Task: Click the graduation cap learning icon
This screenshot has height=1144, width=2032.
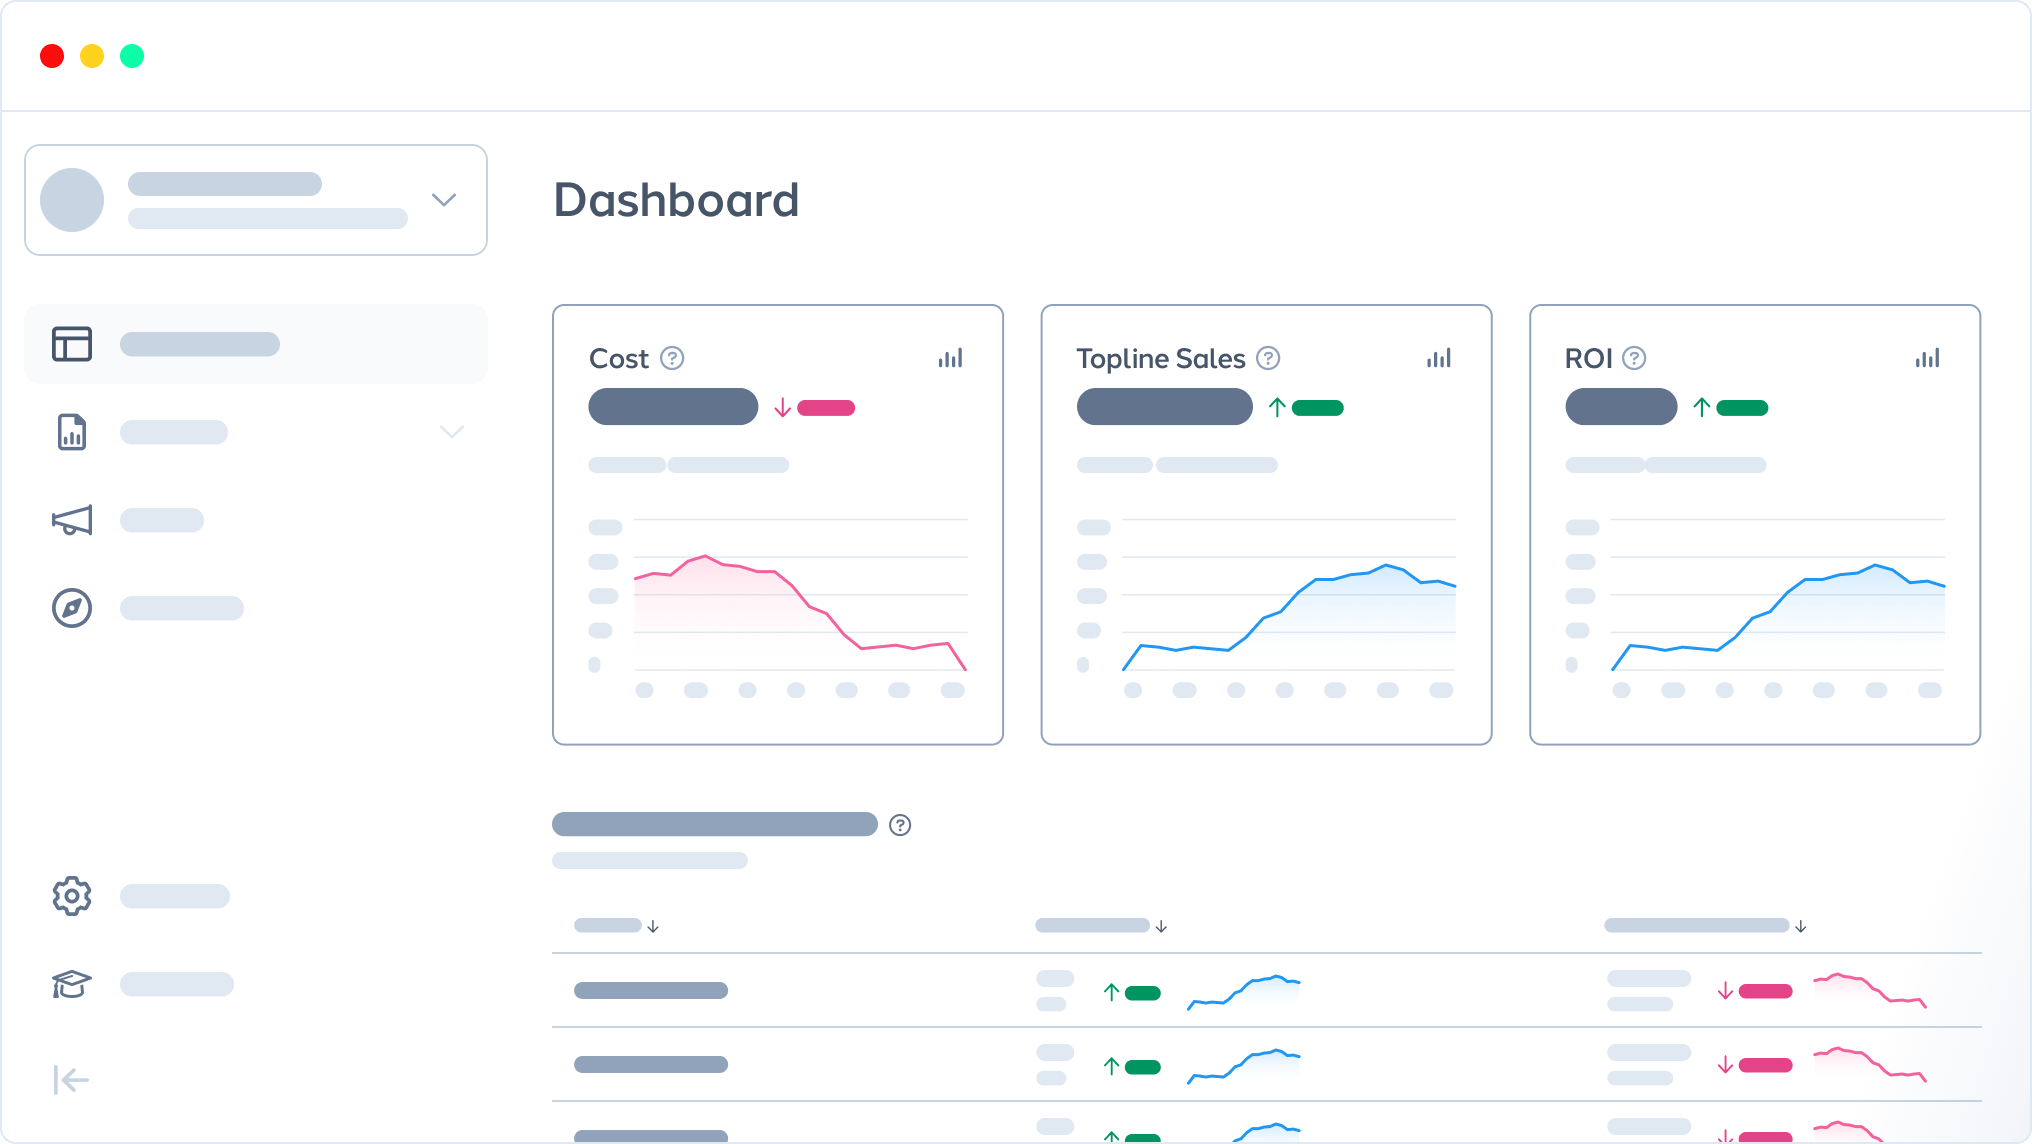Action: (x=72, y=984)
